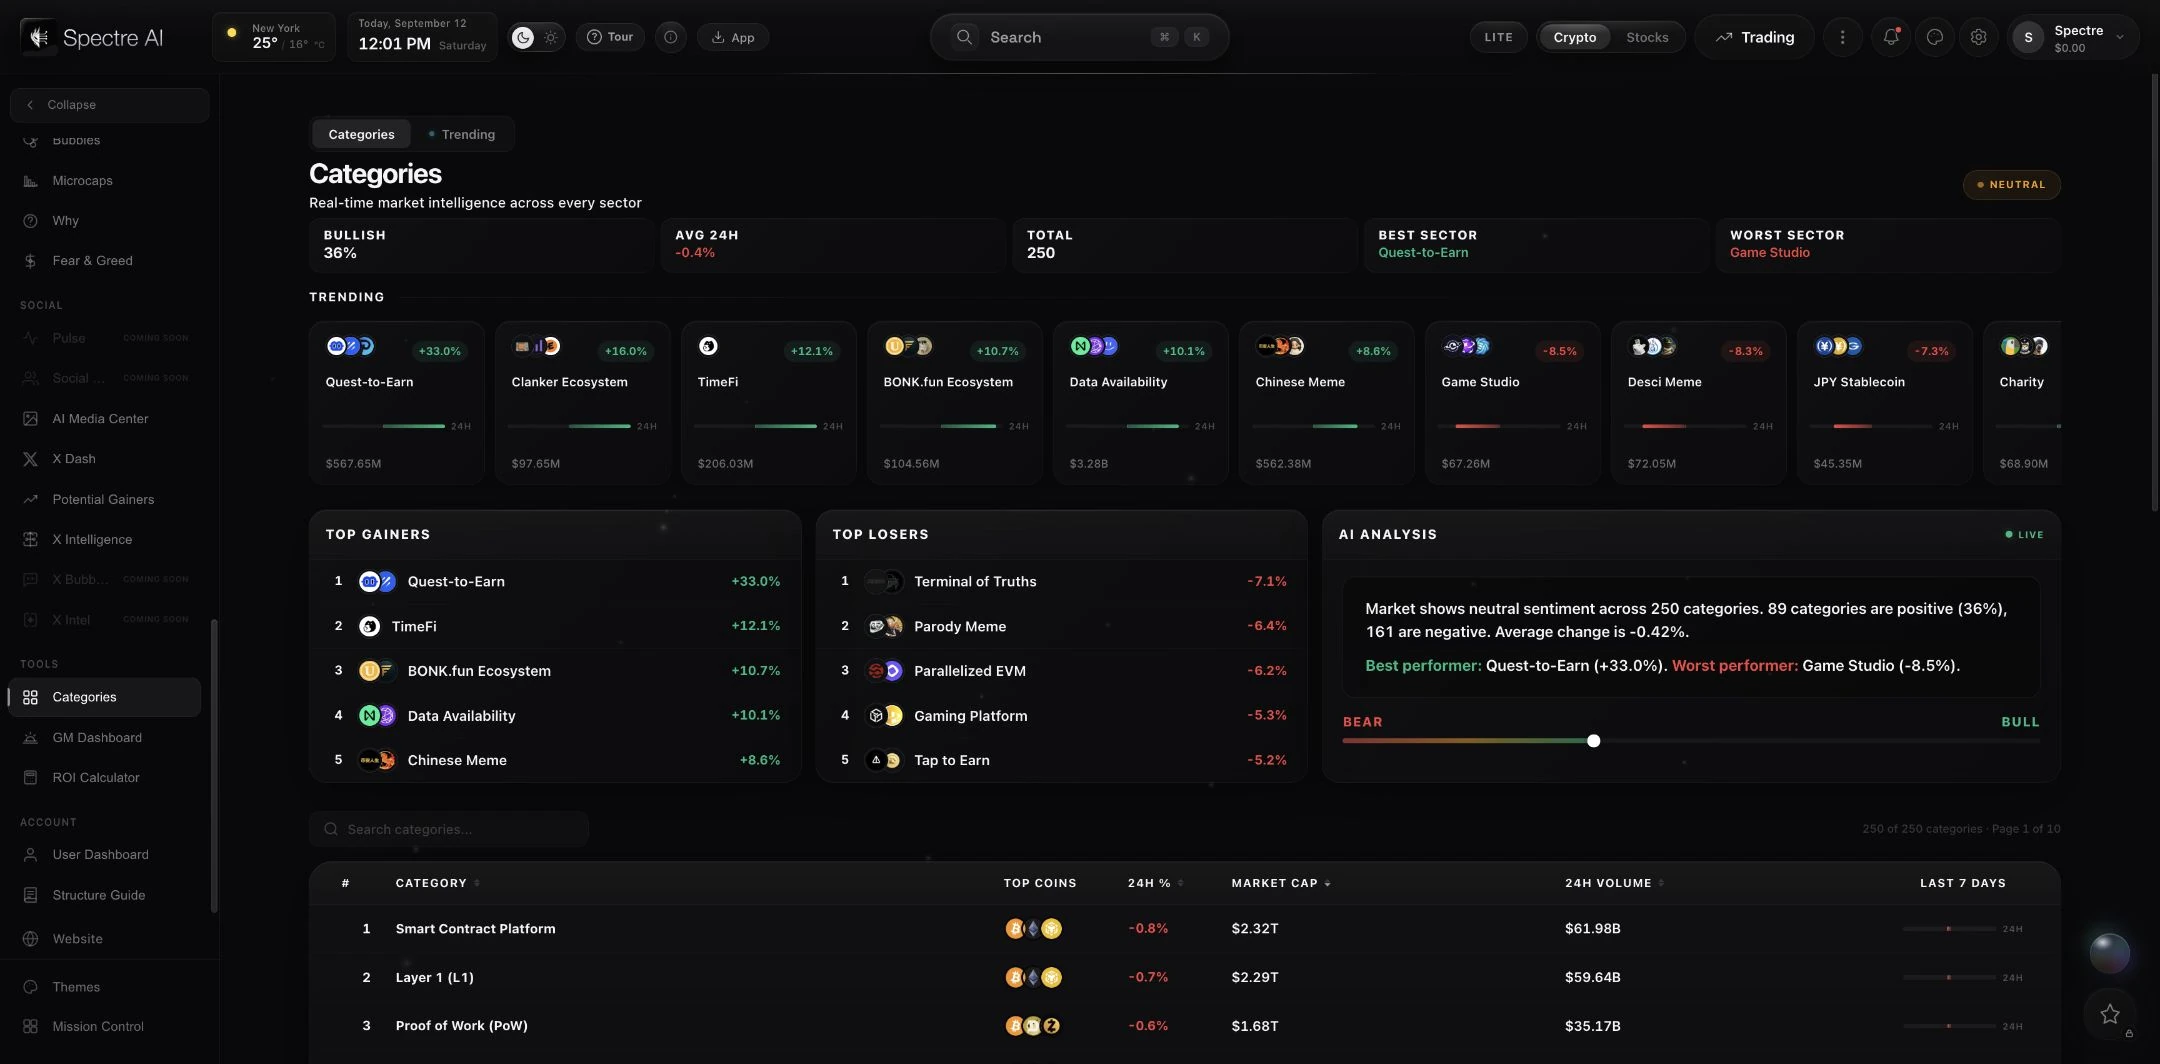Open JPY Stablecoin trending card

pyautogui.click(x=1884, y=403)
